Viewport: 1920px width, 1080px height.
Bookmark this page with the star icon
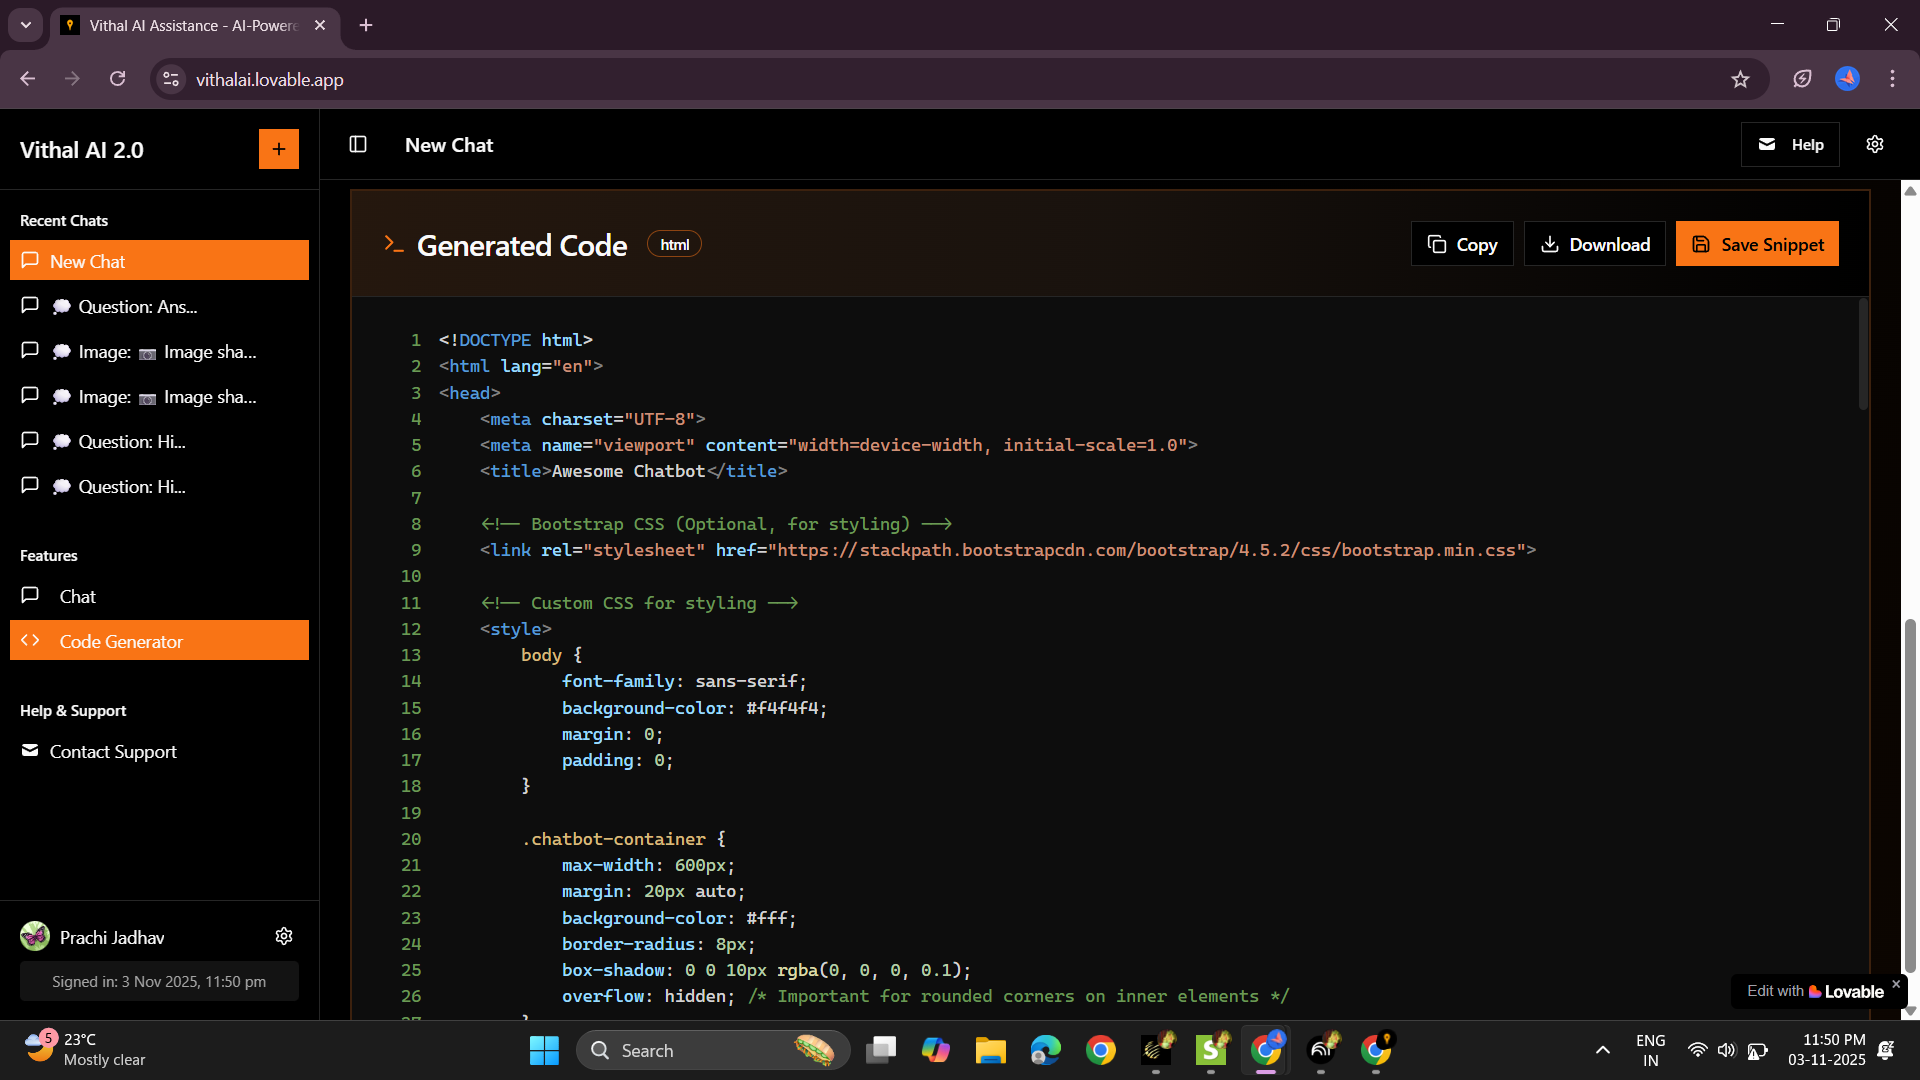pyautogui.click(x=1740, y=79)
